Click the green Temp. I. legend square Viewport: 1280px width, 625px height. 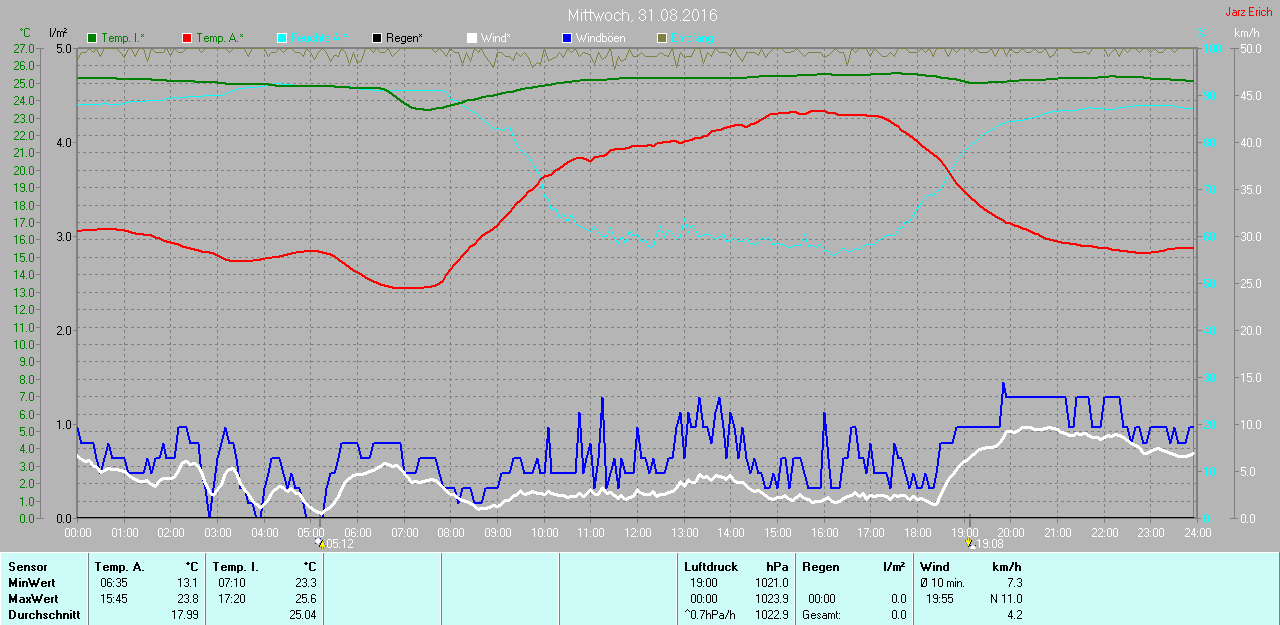(x=93, y=38)
